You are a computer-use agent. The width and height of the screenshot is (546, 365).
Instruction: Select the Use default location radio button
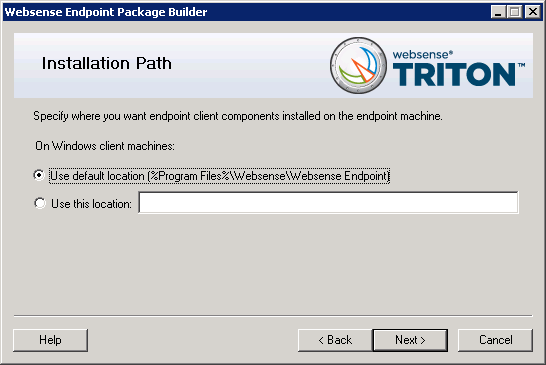click(x=39, y=175)
